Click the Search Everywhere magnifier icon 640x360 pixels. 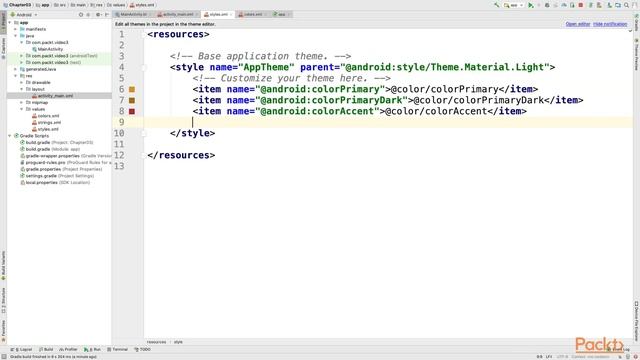626,5
